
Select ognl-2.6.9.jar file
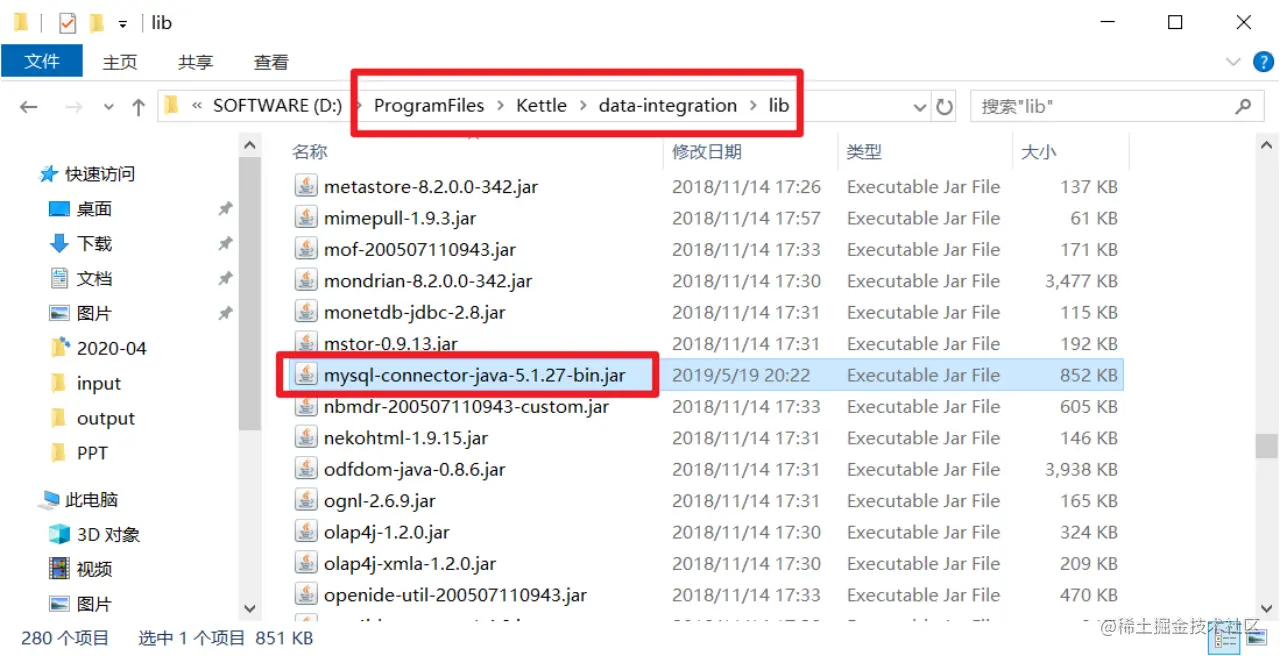tap(380, 501)
